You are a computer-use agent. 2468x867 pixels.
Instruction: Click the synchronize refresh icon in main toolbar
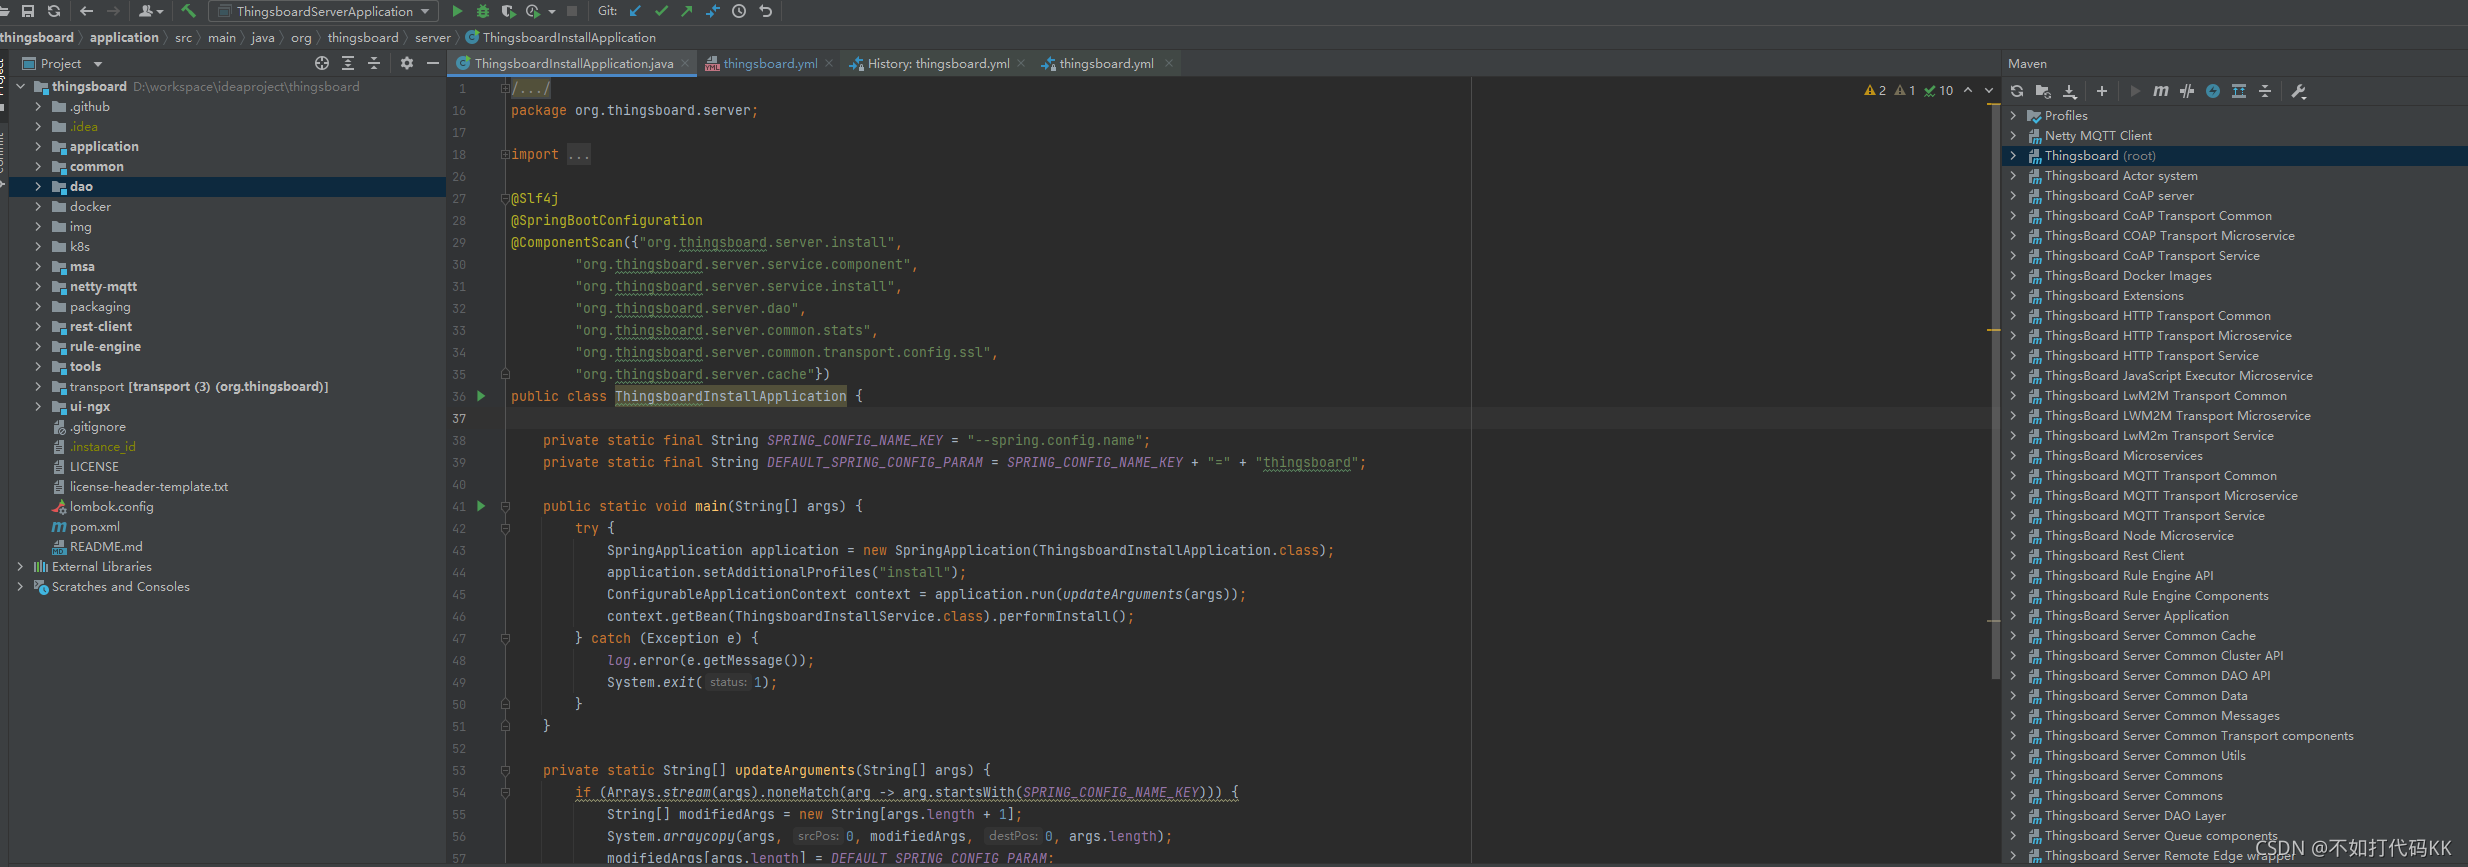click(54, 11)
